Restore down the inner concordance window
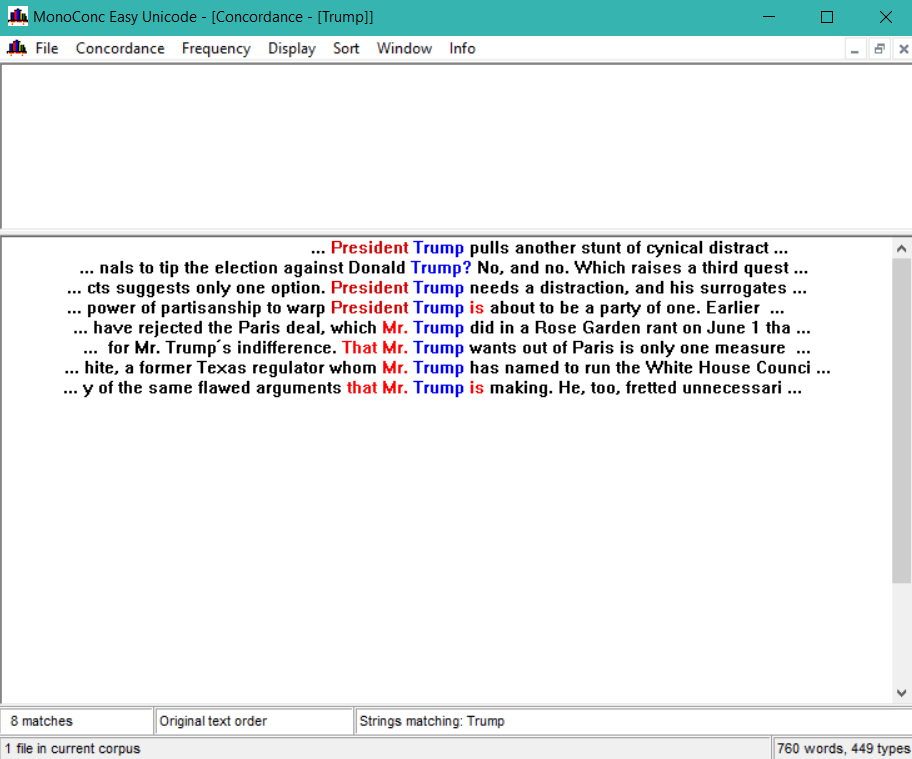 coord(879,49)
